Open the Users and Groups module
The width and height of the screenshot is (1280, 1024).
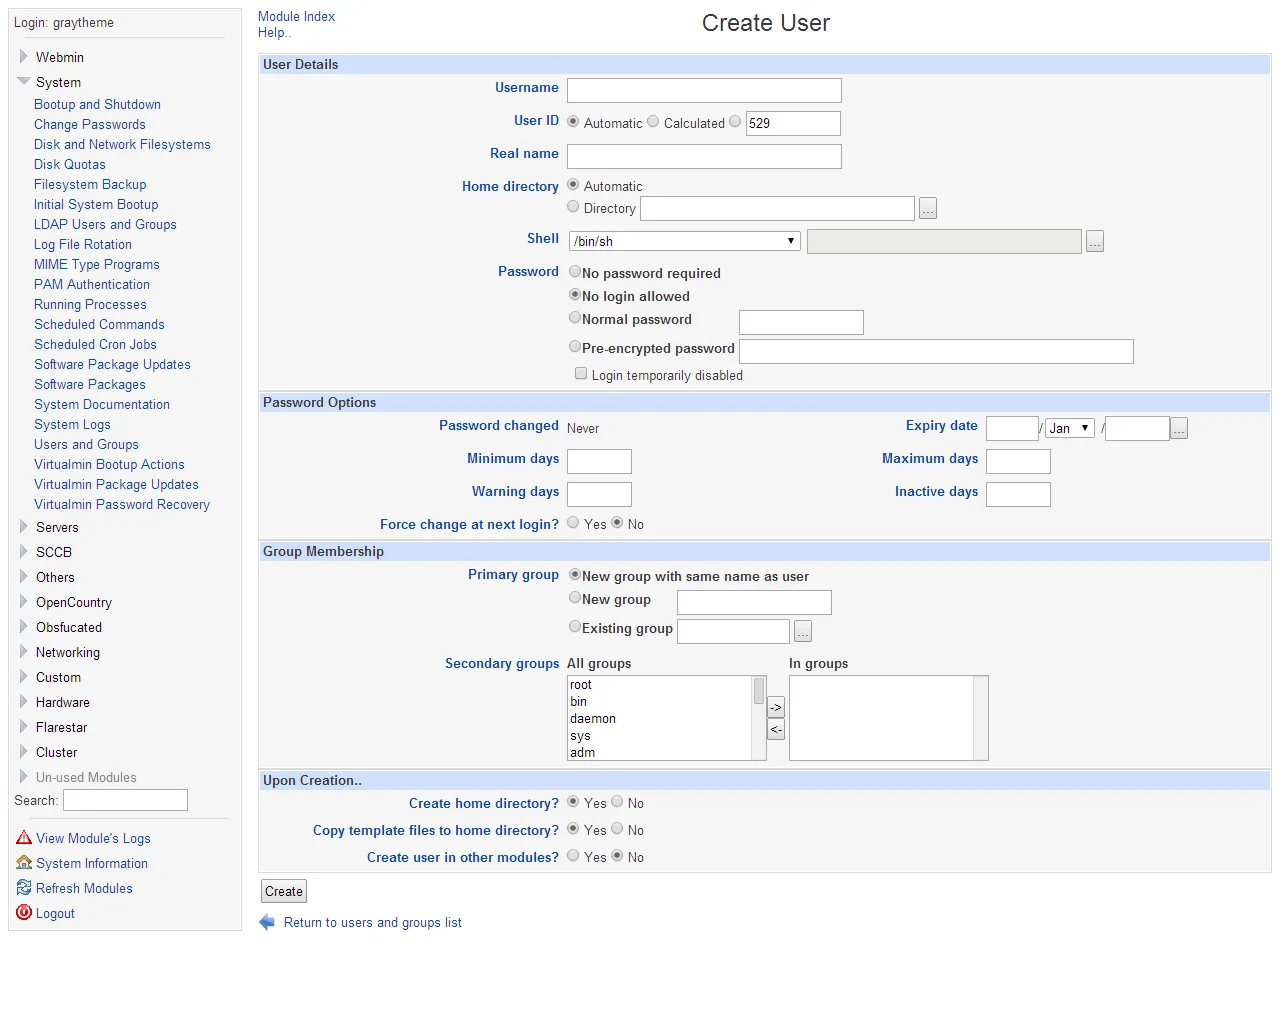(x=86, y=444)
